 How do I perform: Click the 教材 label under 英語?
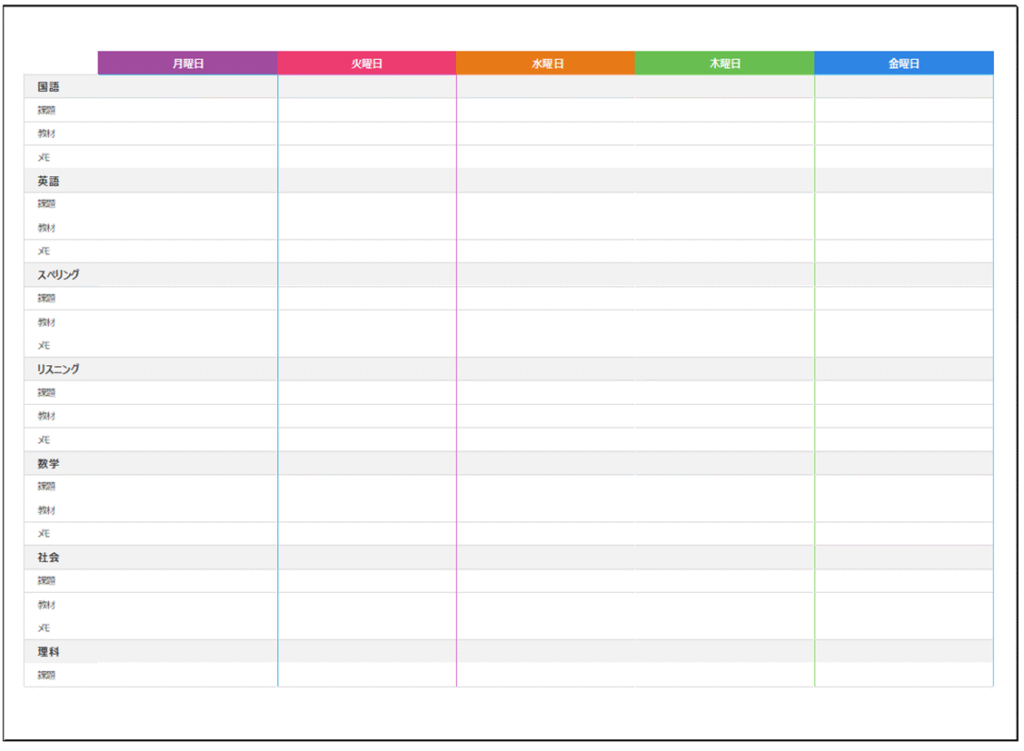point(46,228)
